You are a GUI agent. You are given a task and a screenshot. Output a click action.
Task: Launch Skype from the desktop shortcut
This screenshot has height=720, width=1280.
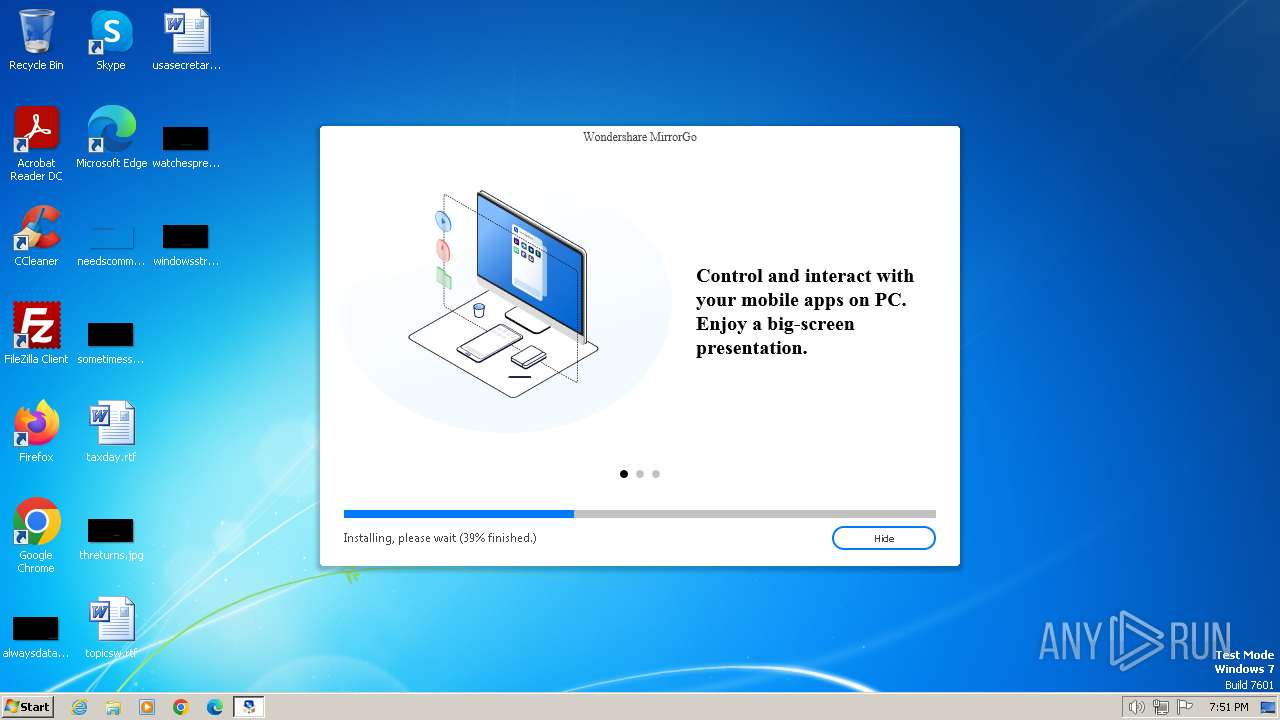pos(111,40)
